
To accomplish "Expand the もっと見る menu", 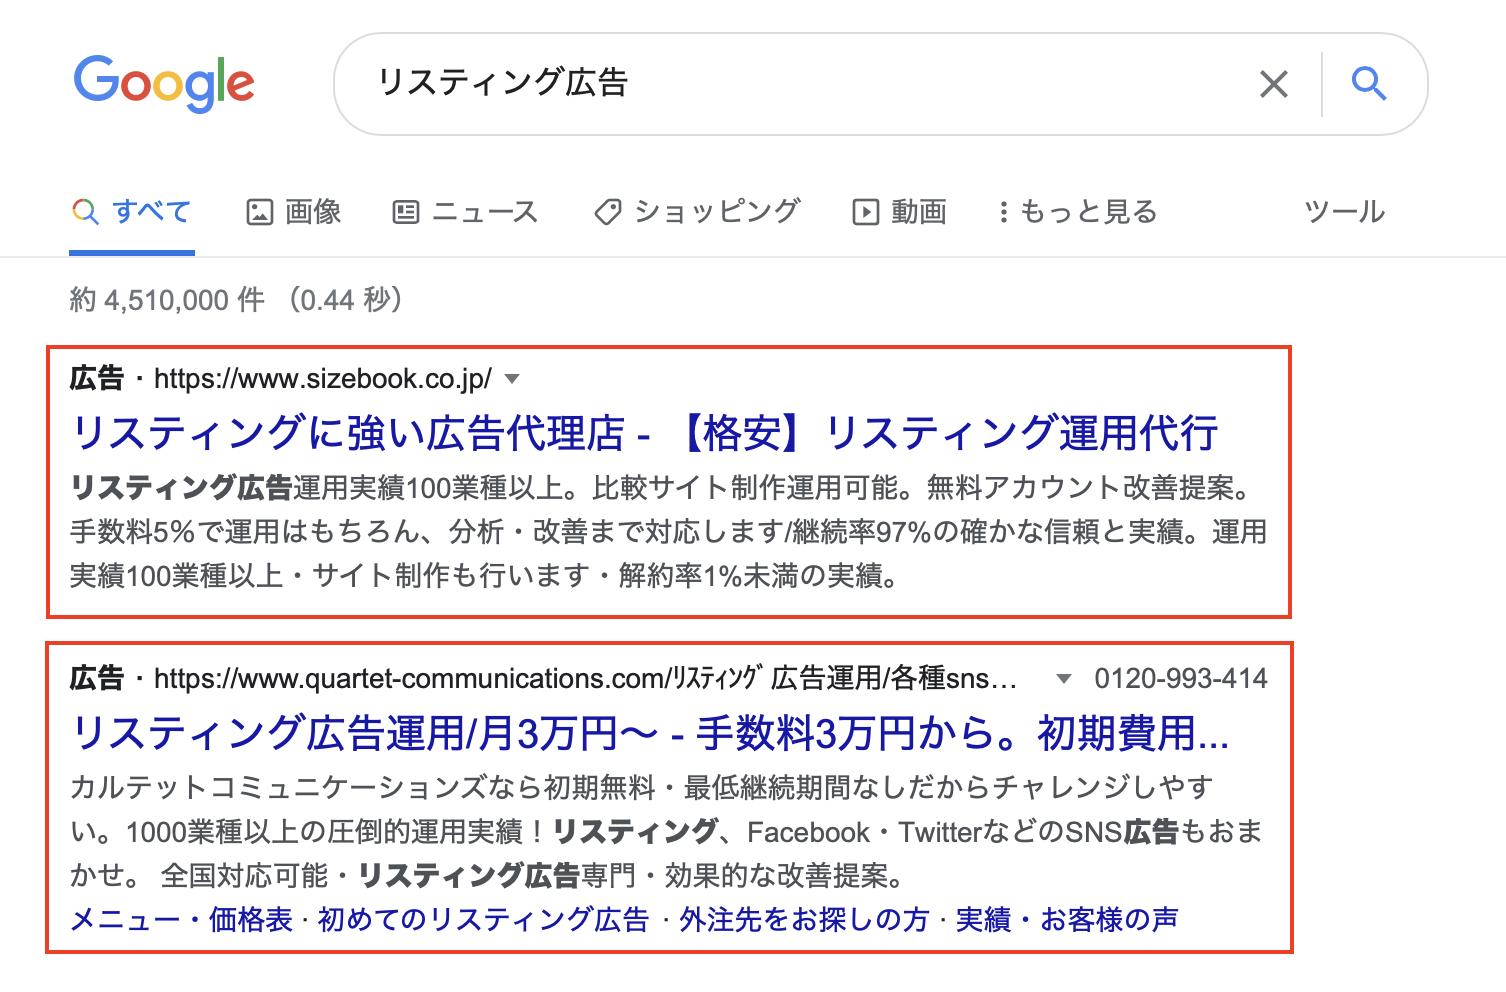I will 1078,212.
